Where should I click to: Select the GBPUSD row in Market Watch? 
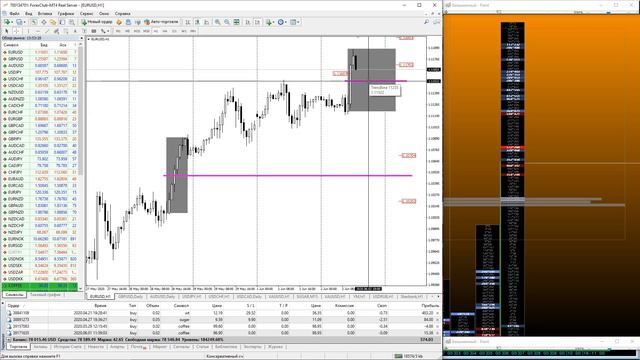[x=40, y=59]
